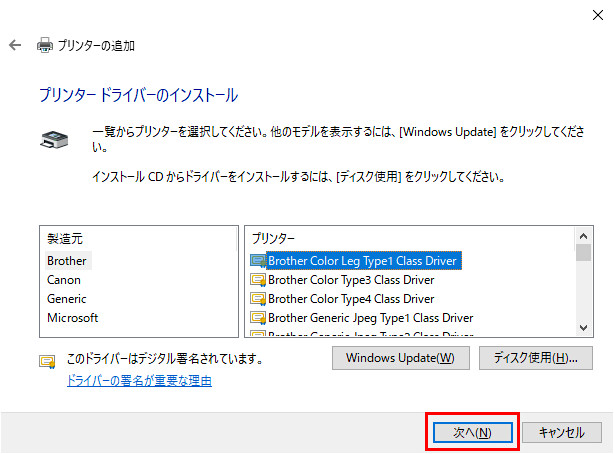
Task: Close the dialog with the X button
Action: (598, 15)
